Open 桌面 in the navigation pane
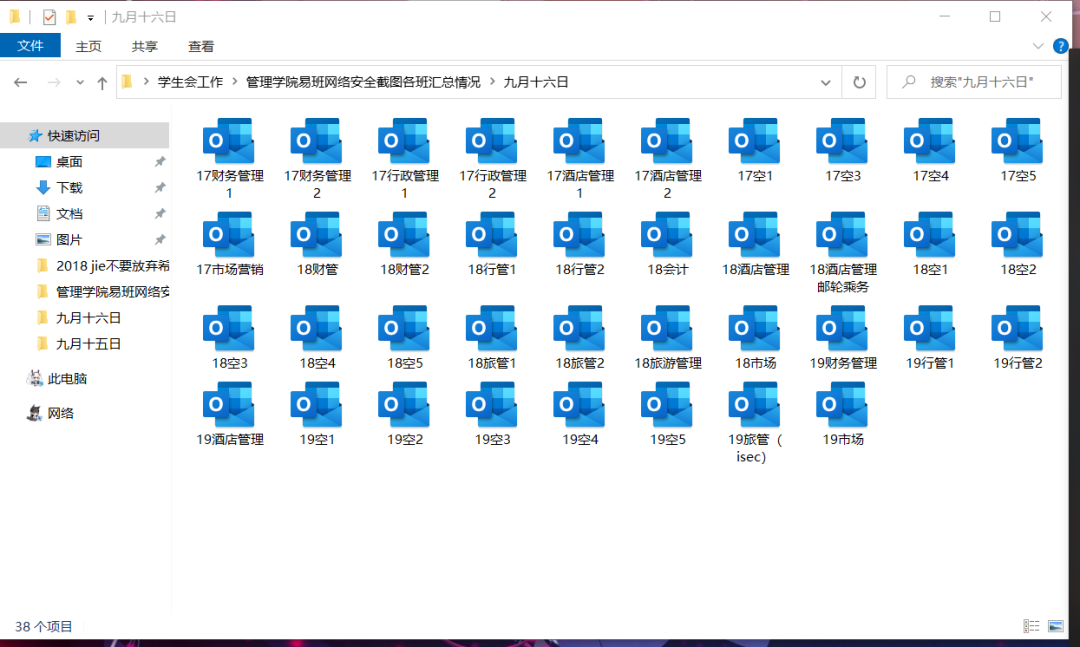 (x=69, y=162)
